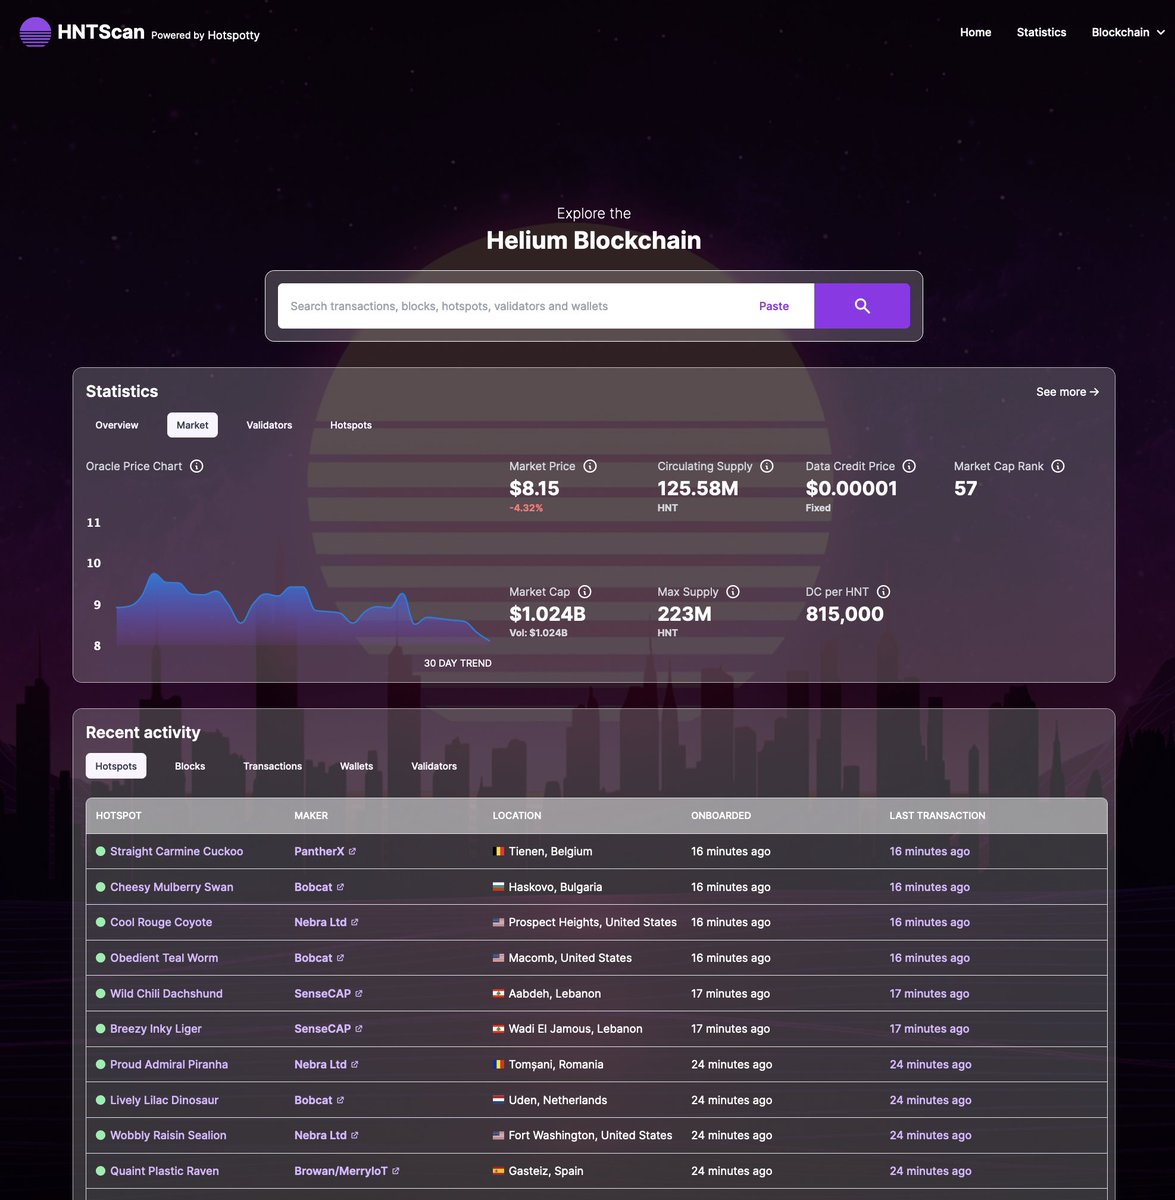Click the HOTSPOT column header
Viewport: 1175px width, 1200px height.
(119, 816)
